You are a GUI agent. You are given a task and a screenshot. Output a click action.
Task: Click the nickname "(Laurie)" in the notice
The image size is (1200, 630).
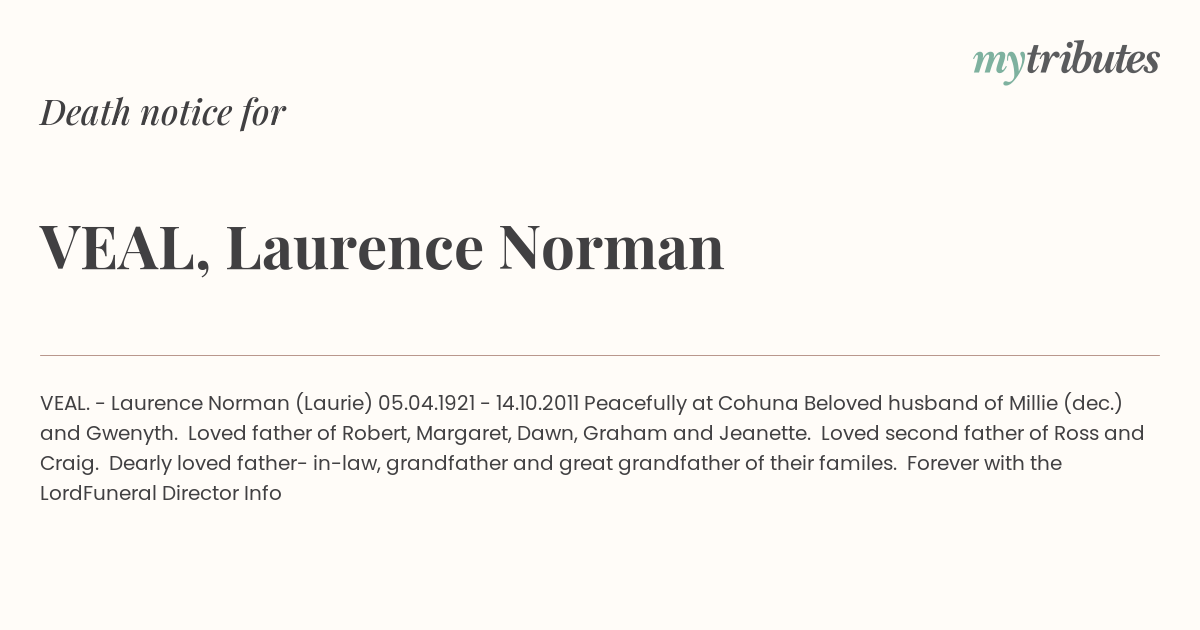click(x=333, y=404)
